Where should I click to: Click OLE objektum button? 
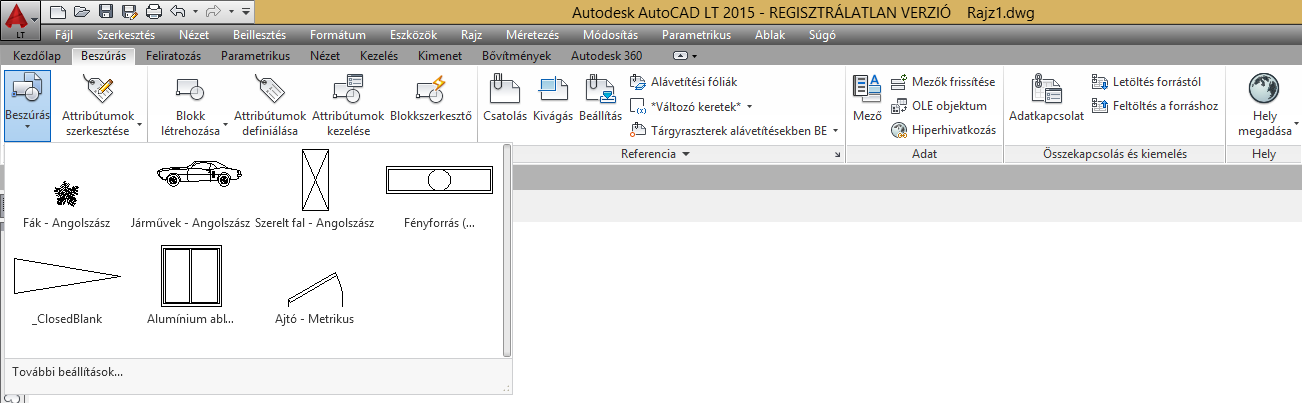(x=938, y=105)
